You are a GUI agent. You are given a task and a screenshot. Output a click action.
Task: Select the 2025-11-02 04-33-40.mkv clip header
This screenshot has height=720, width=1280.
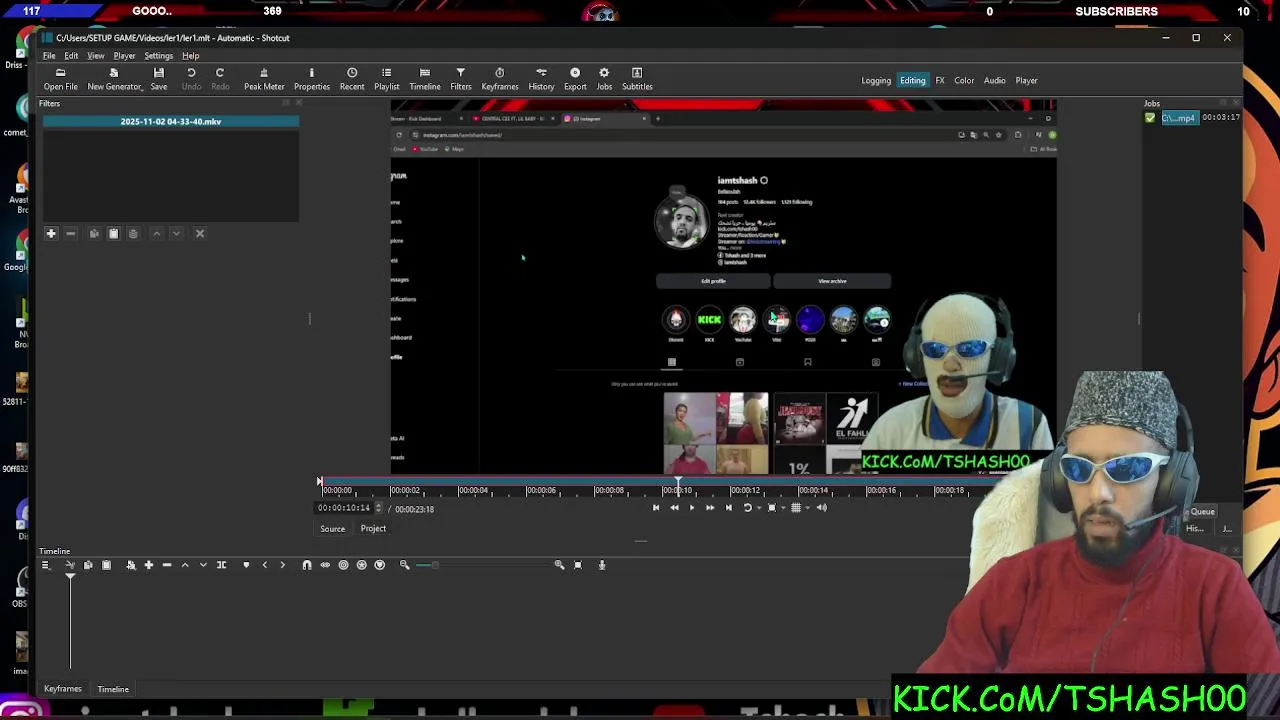pos(170,121)
